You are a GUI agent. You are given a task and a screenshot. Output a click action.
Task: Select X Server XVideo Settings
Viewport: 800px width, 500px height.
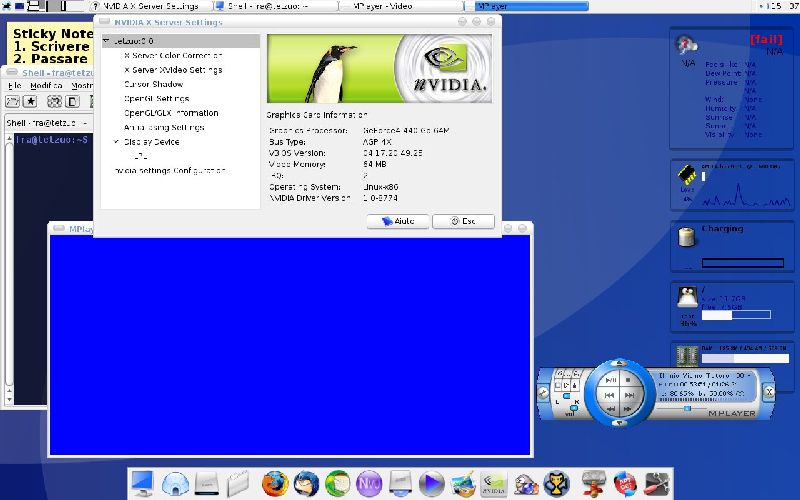173,70
